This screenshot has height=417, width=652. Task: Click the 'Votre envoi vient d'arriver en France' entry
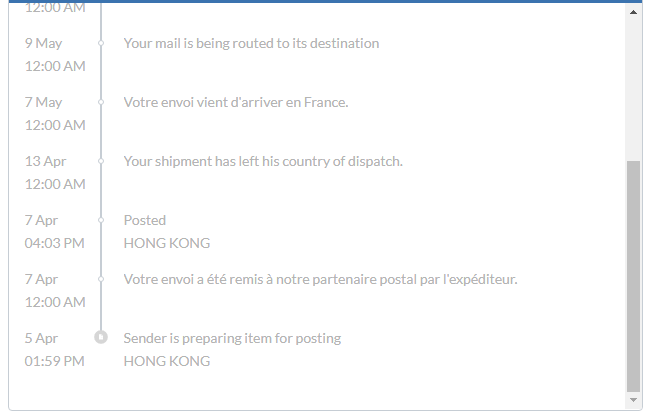coord(236,102)
